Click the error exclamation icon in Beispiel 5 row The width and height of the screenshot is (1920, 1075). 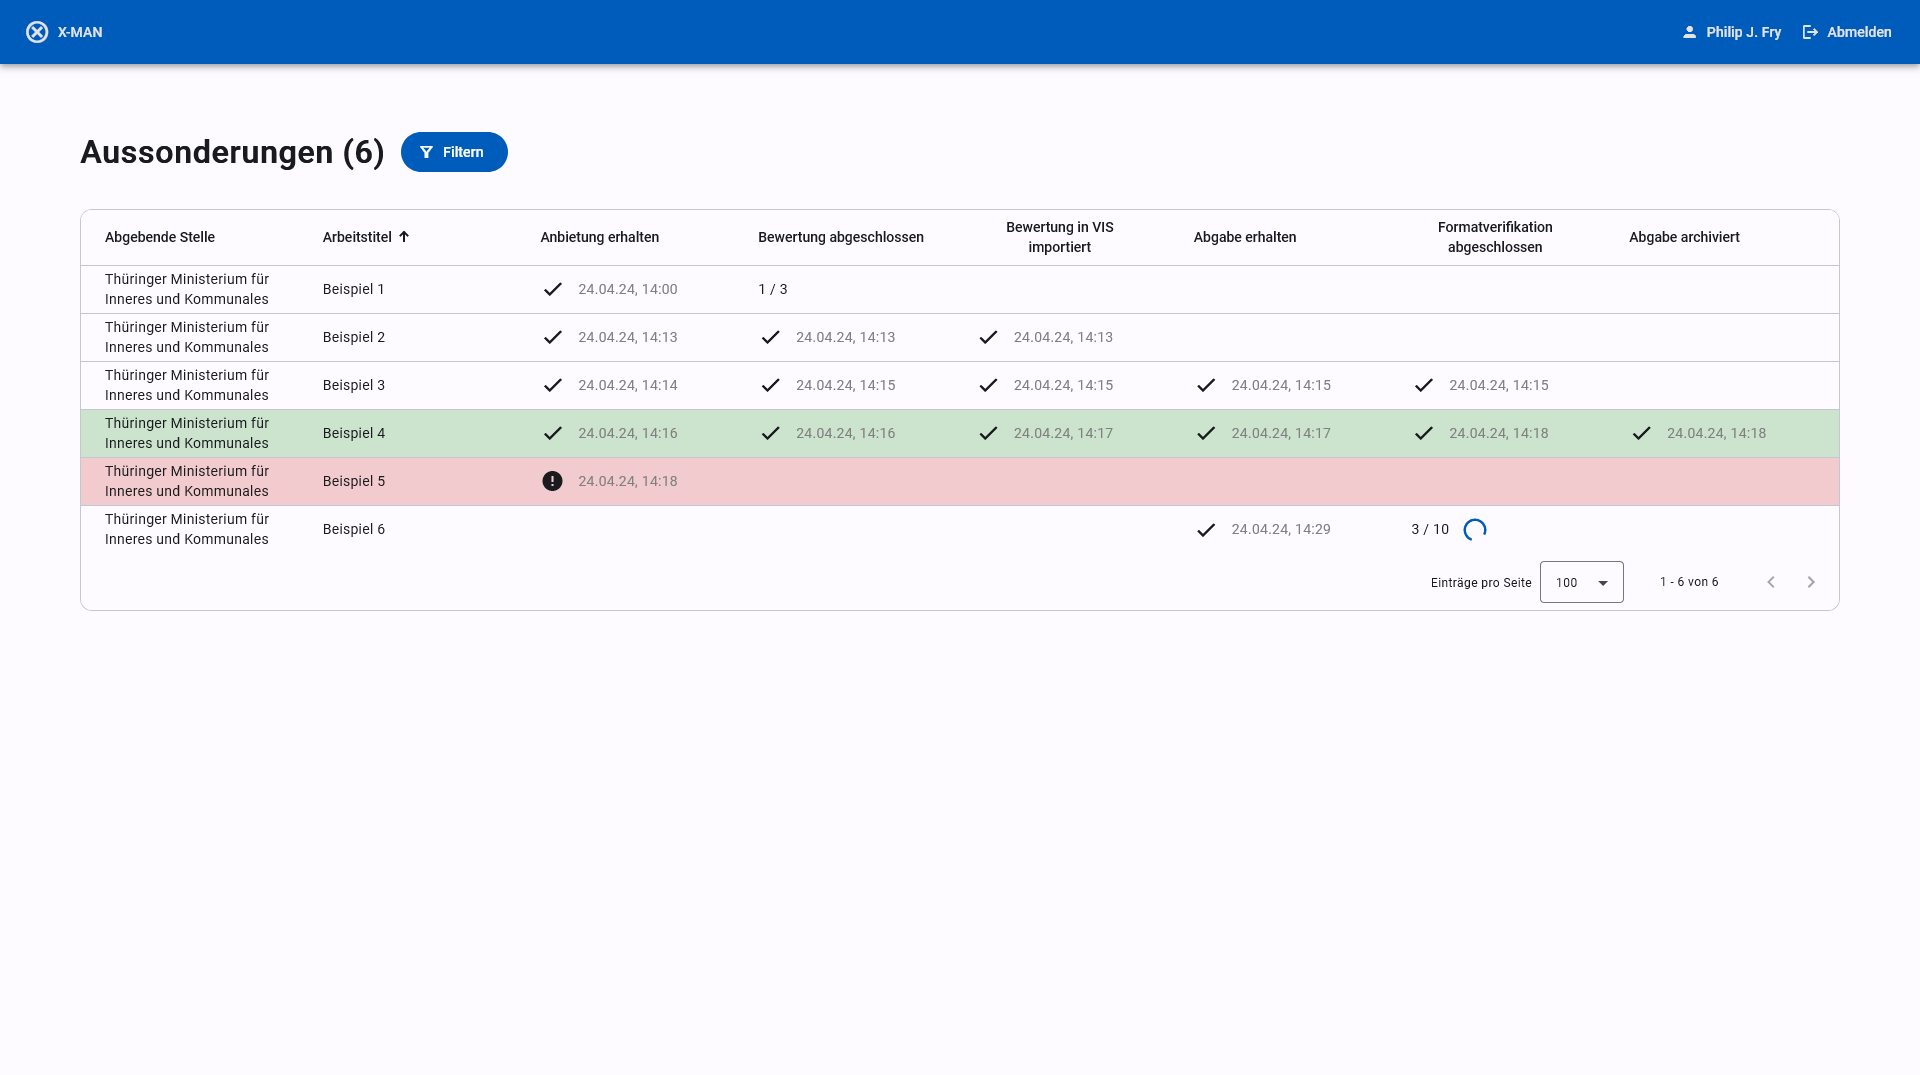point(552,481)
